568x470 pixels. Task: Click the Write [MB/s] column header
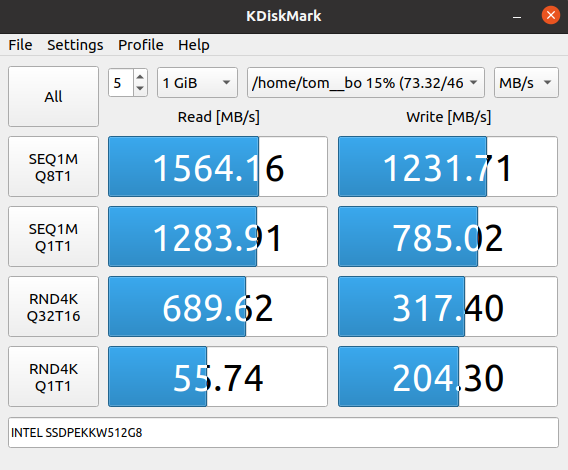(448, 117)
